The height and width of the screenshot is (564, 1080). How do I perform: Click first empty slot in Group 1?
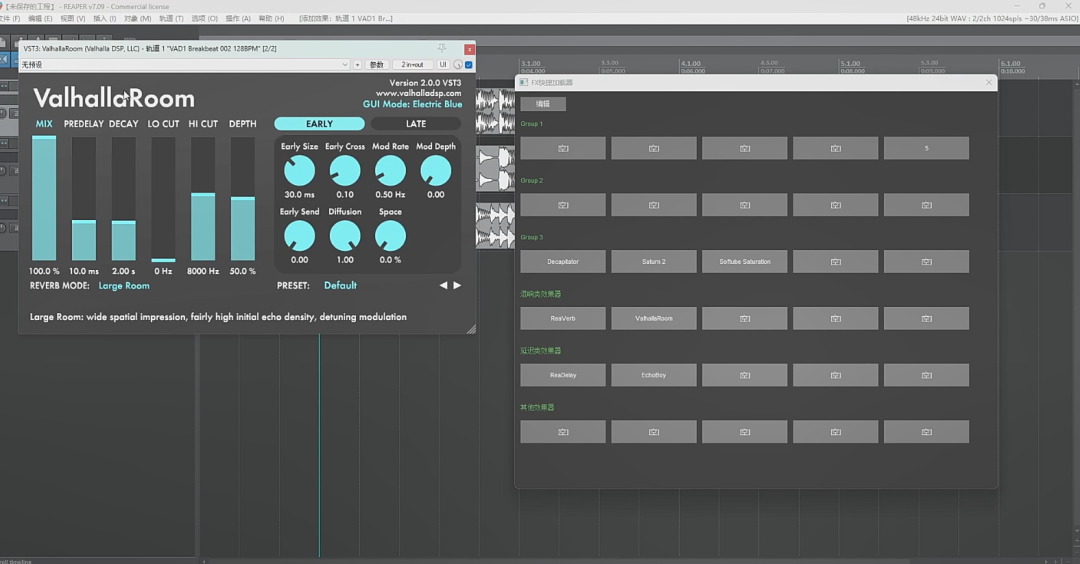point(563,148)
